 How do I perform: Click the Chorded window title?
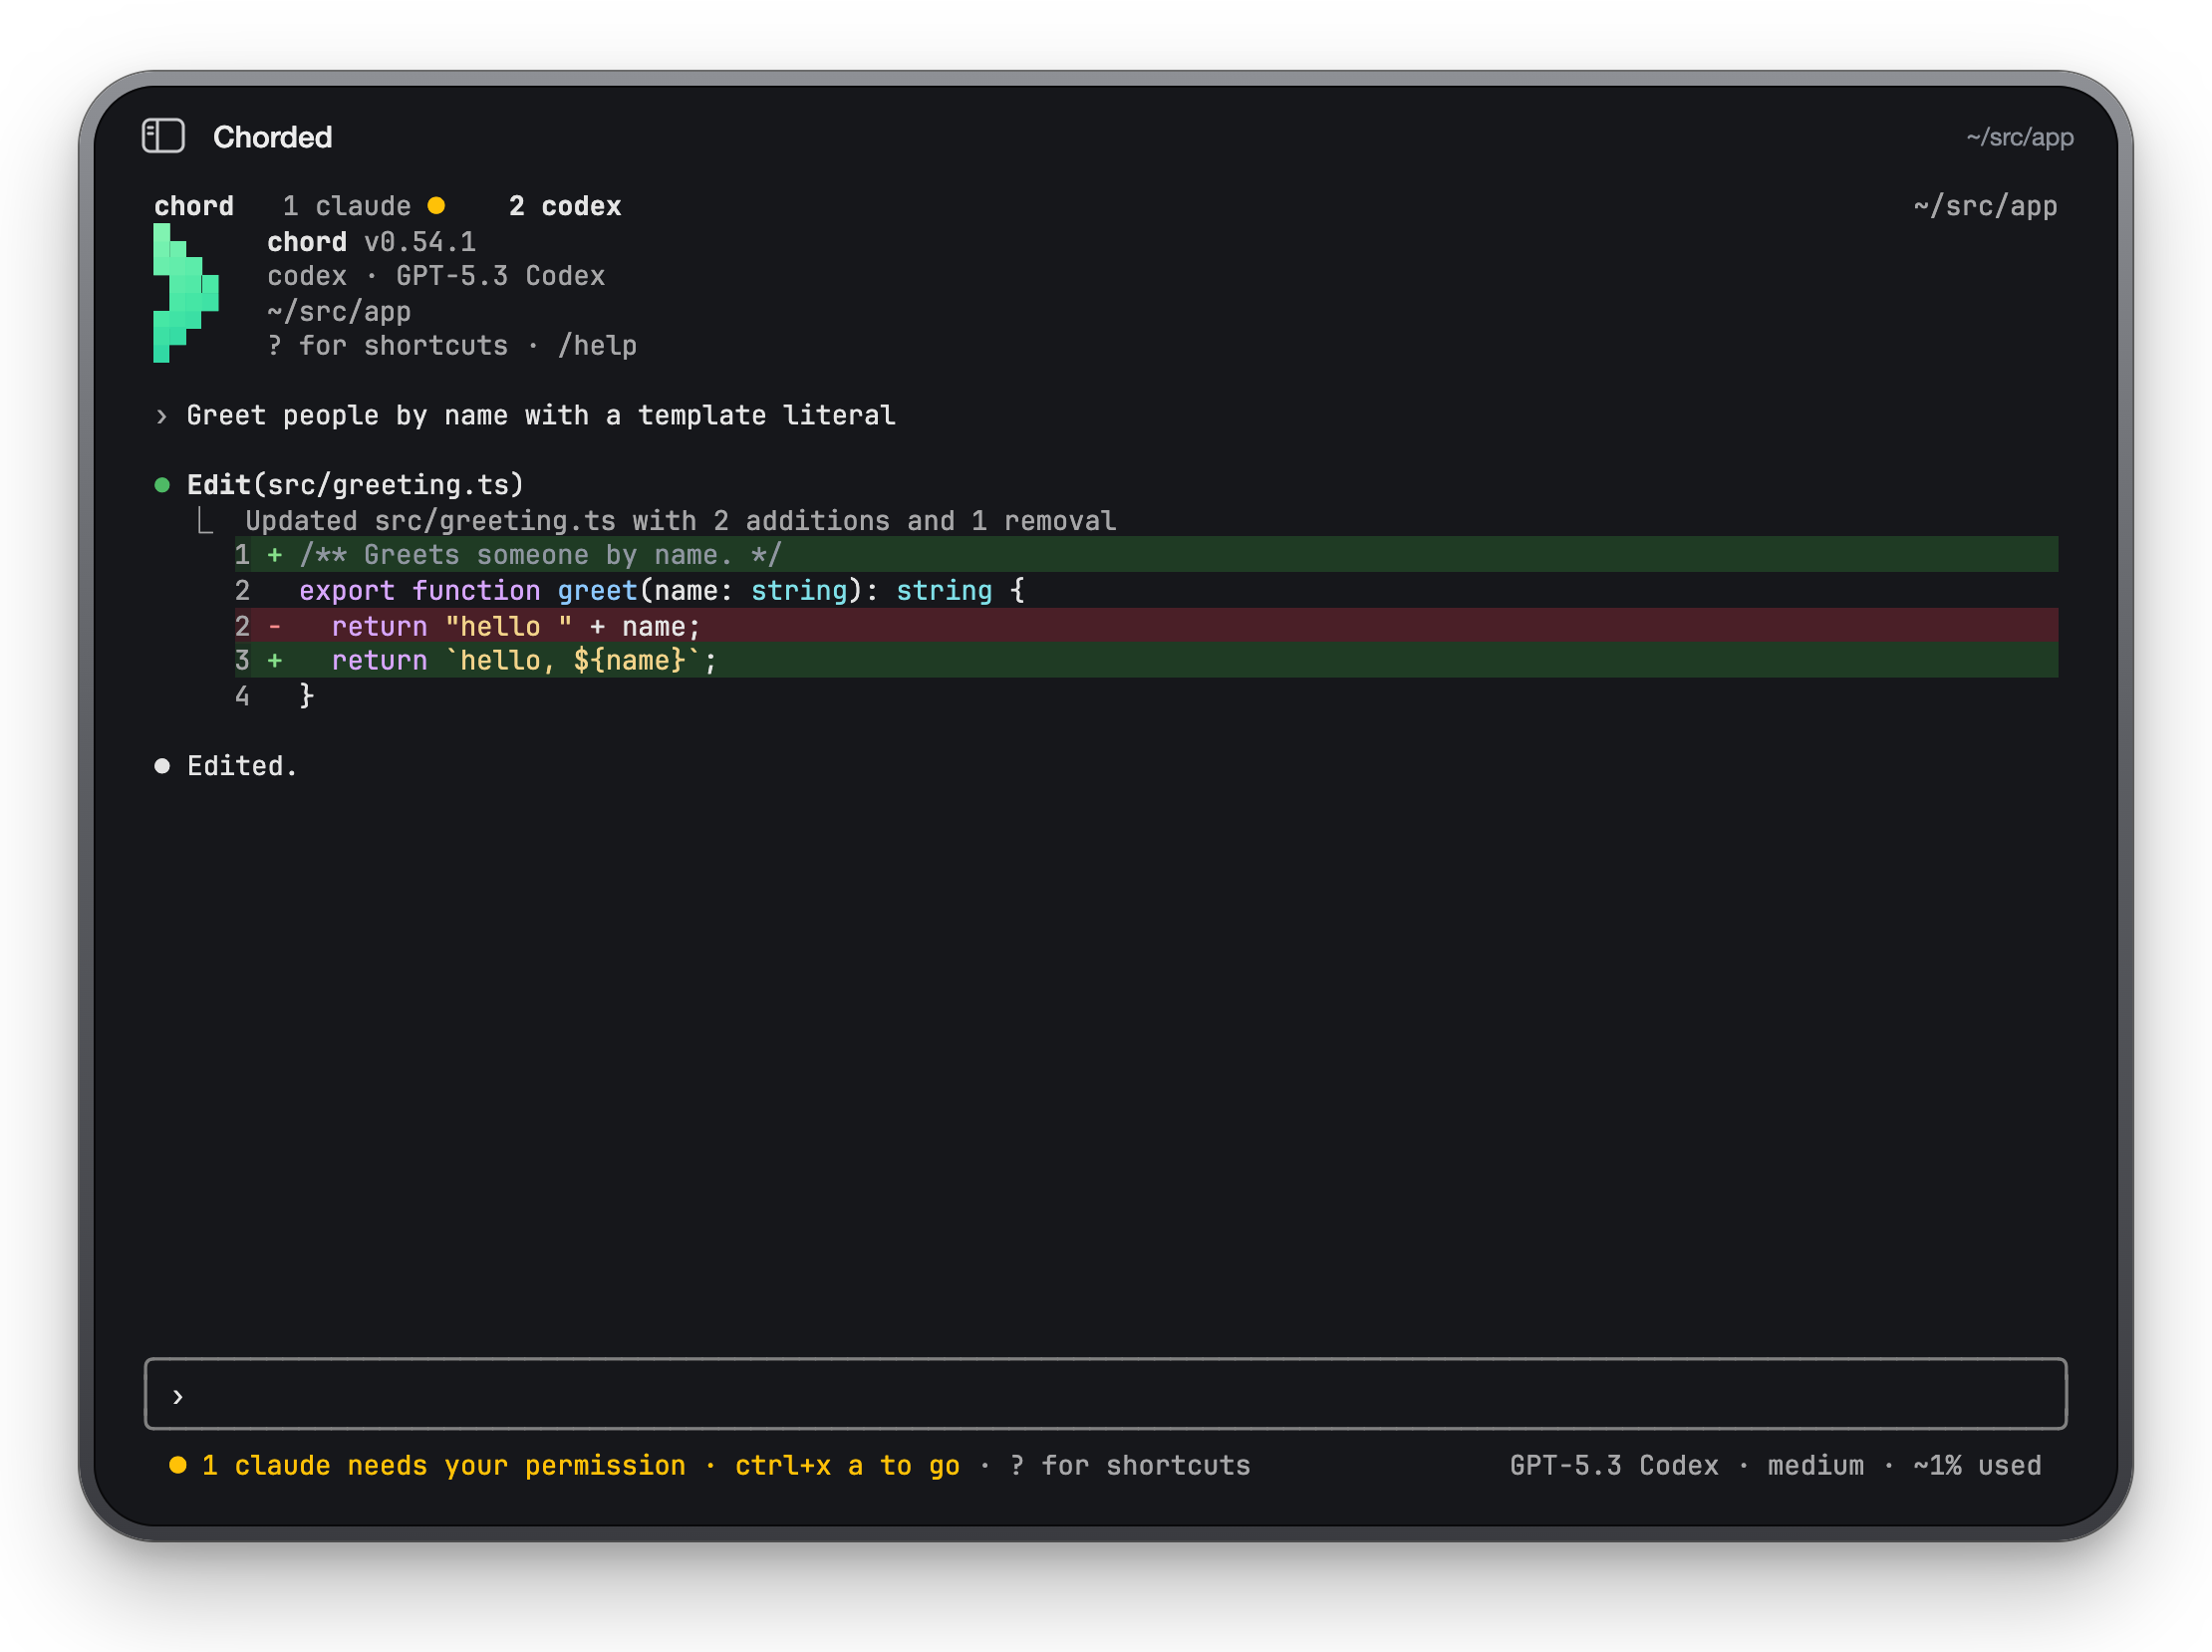click(x=272, y=137)
